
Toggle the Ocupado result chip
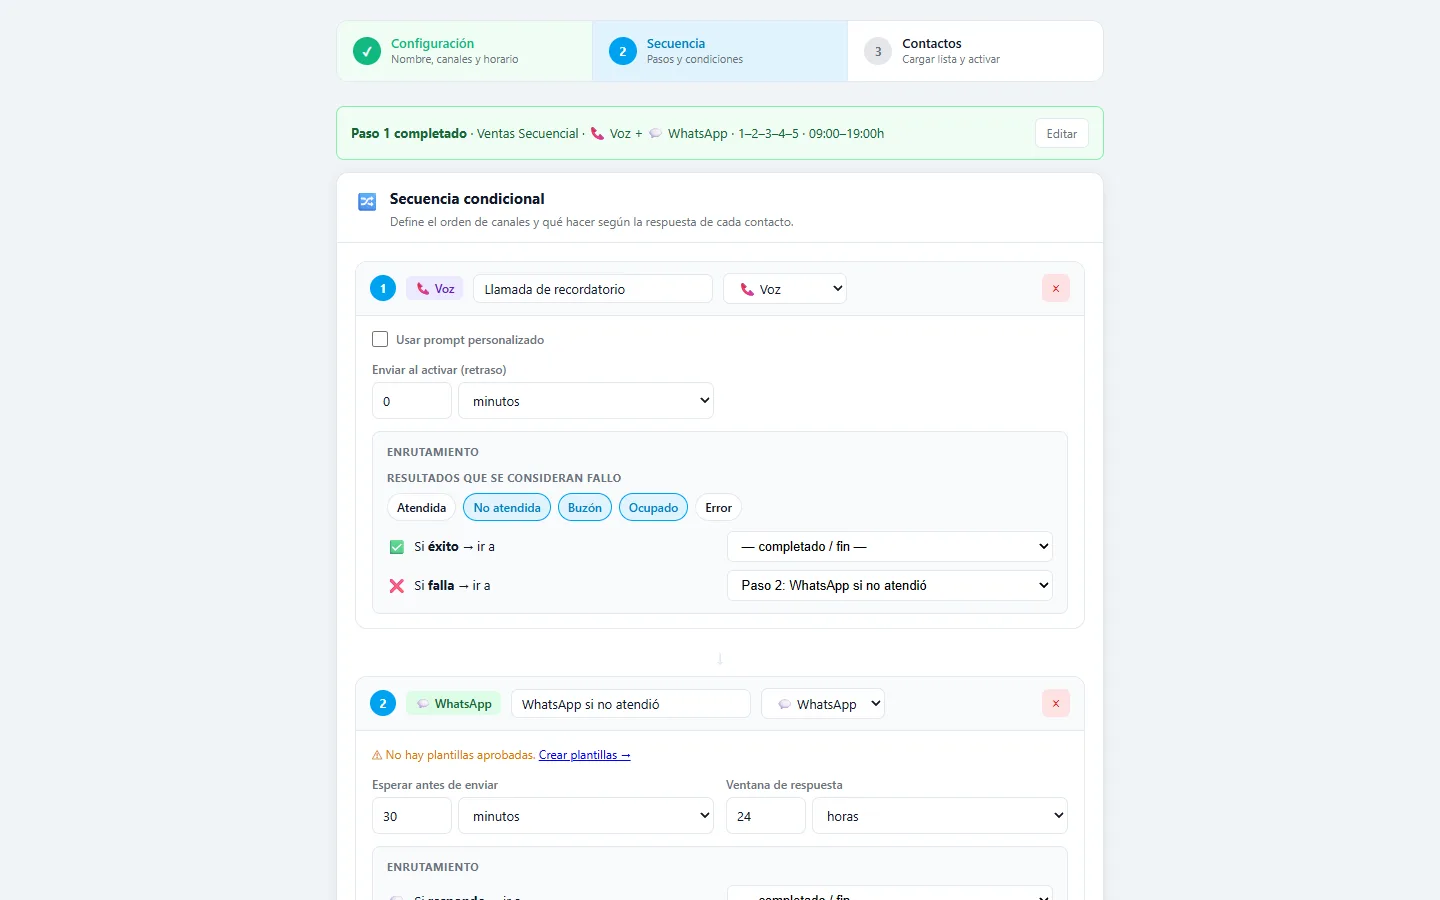tap(654, 507)
